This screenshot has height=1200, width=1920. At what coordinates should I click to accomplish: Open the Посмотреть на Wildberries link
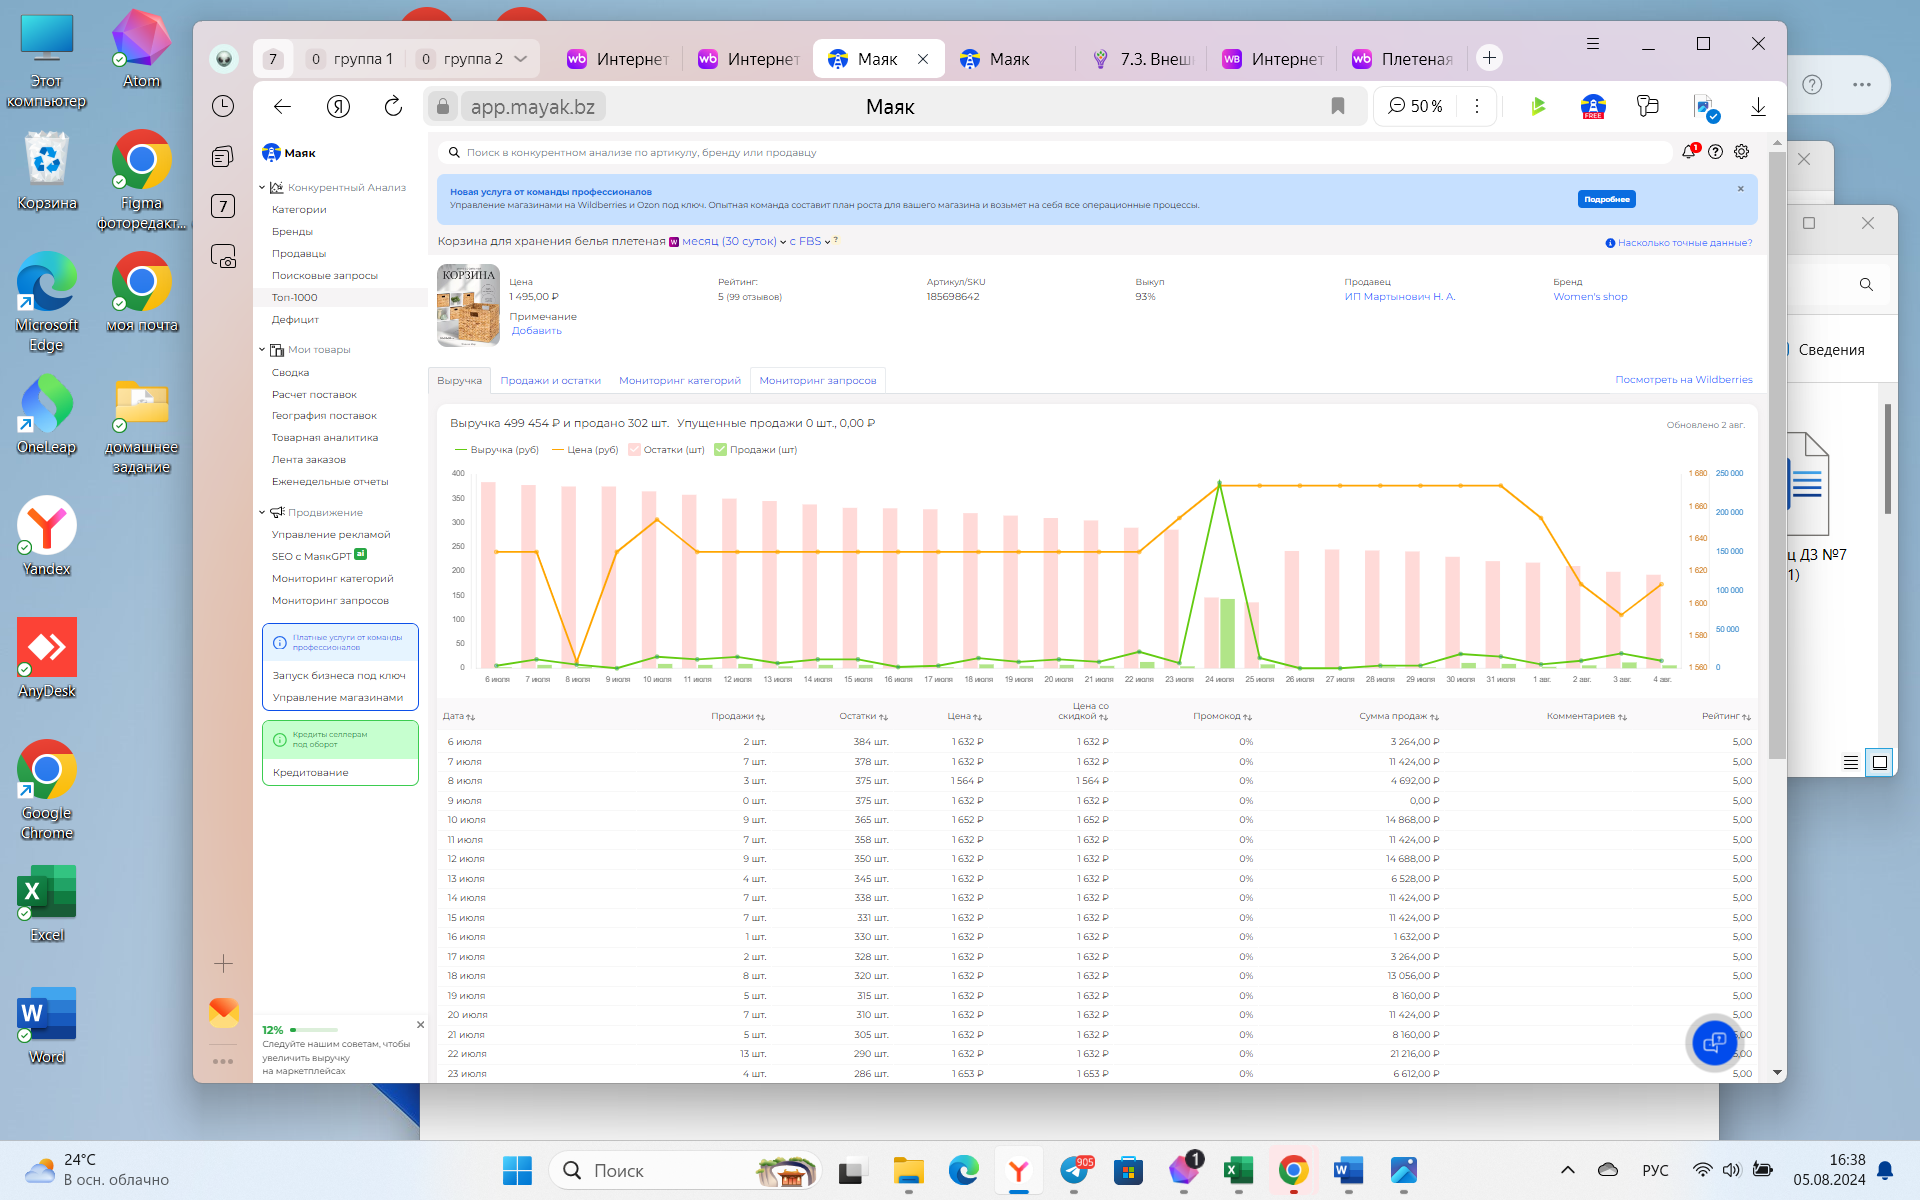click(1684, 380)
